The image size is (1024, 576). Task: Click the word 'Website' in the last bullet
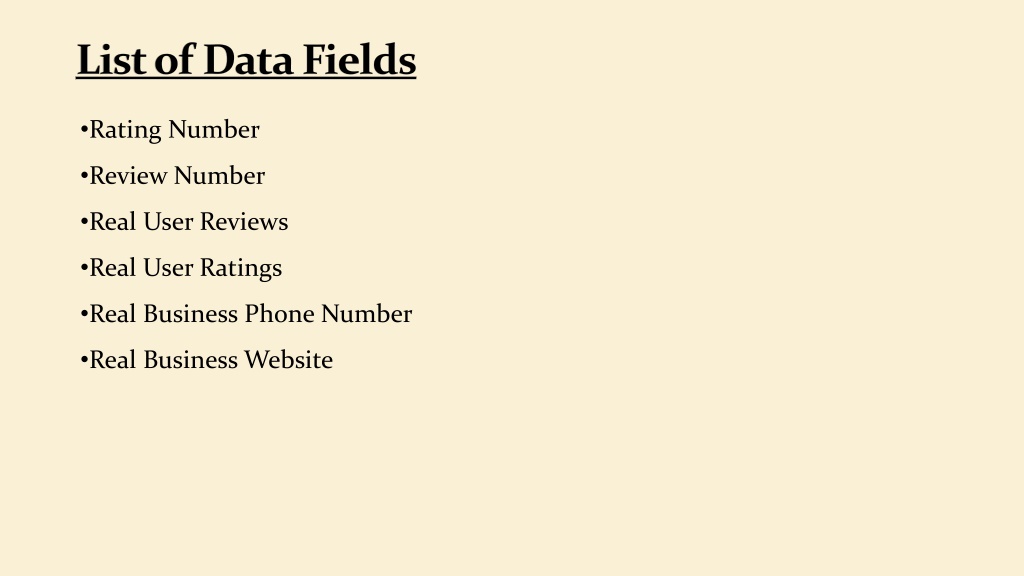click(x=289, y=360)
